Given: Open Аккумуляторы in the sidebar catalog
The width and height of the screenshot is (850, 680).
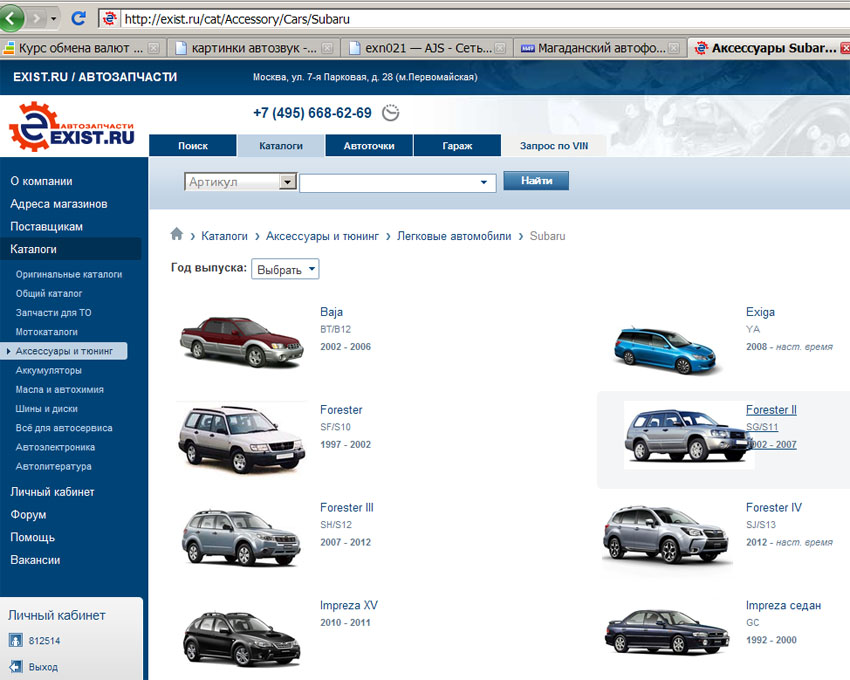Looking at the screenshot, I should point(49,370).
